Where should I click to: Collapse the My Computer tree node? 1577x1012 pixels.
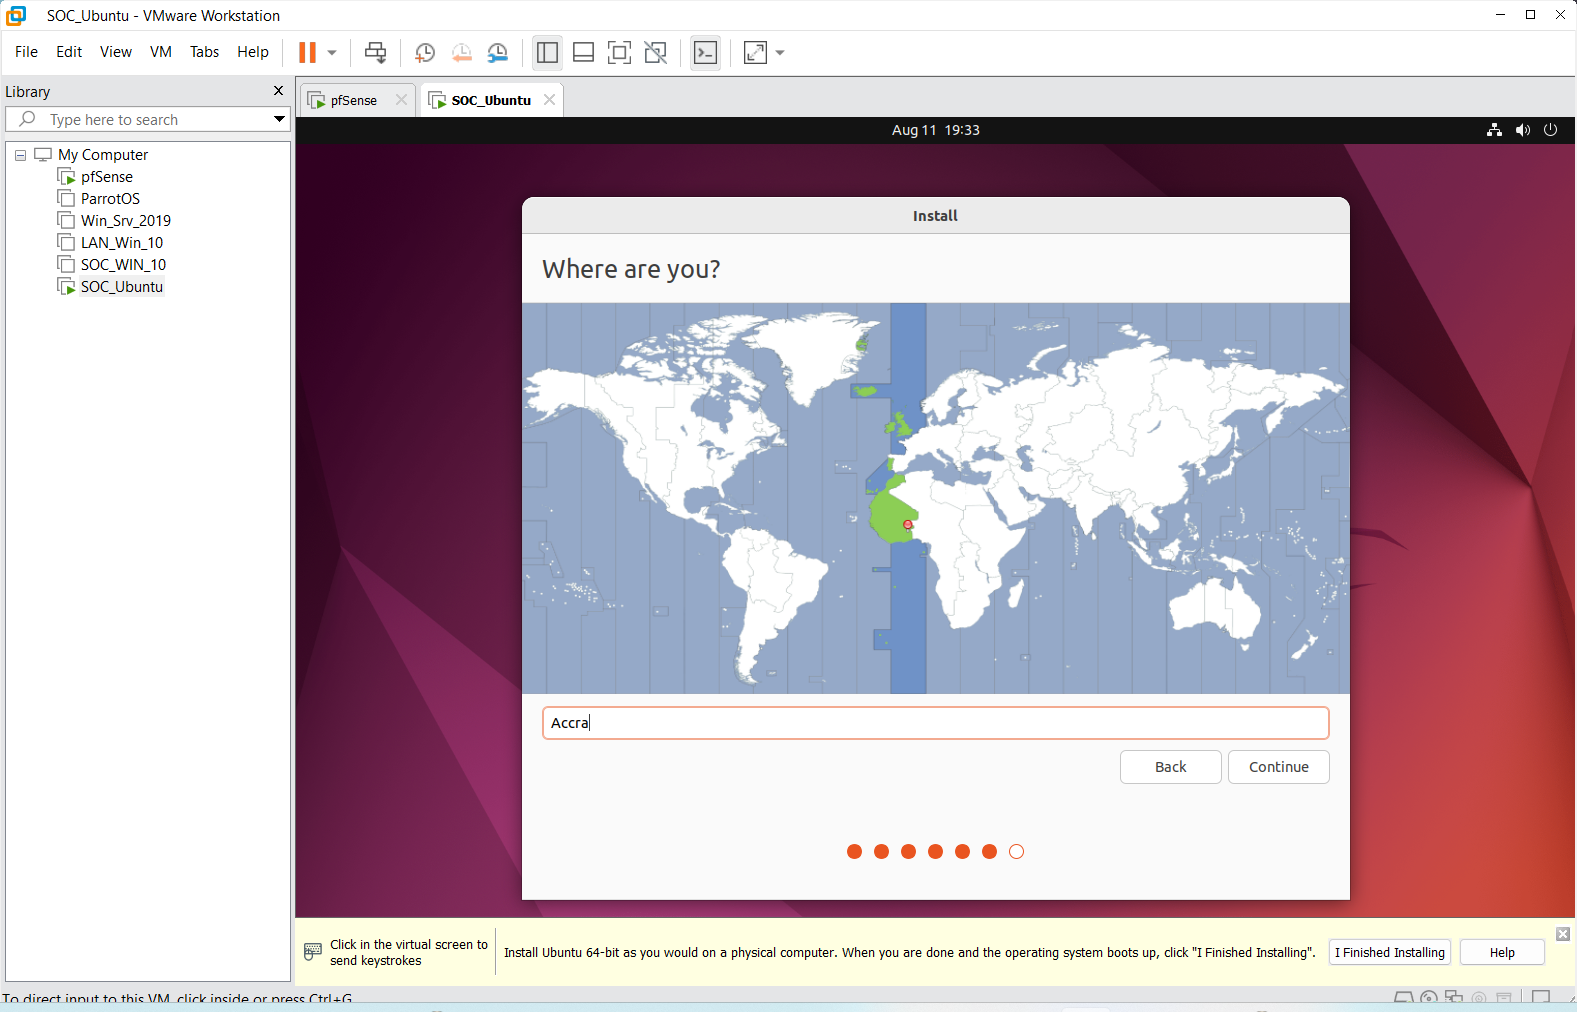[x=20, y=155]
